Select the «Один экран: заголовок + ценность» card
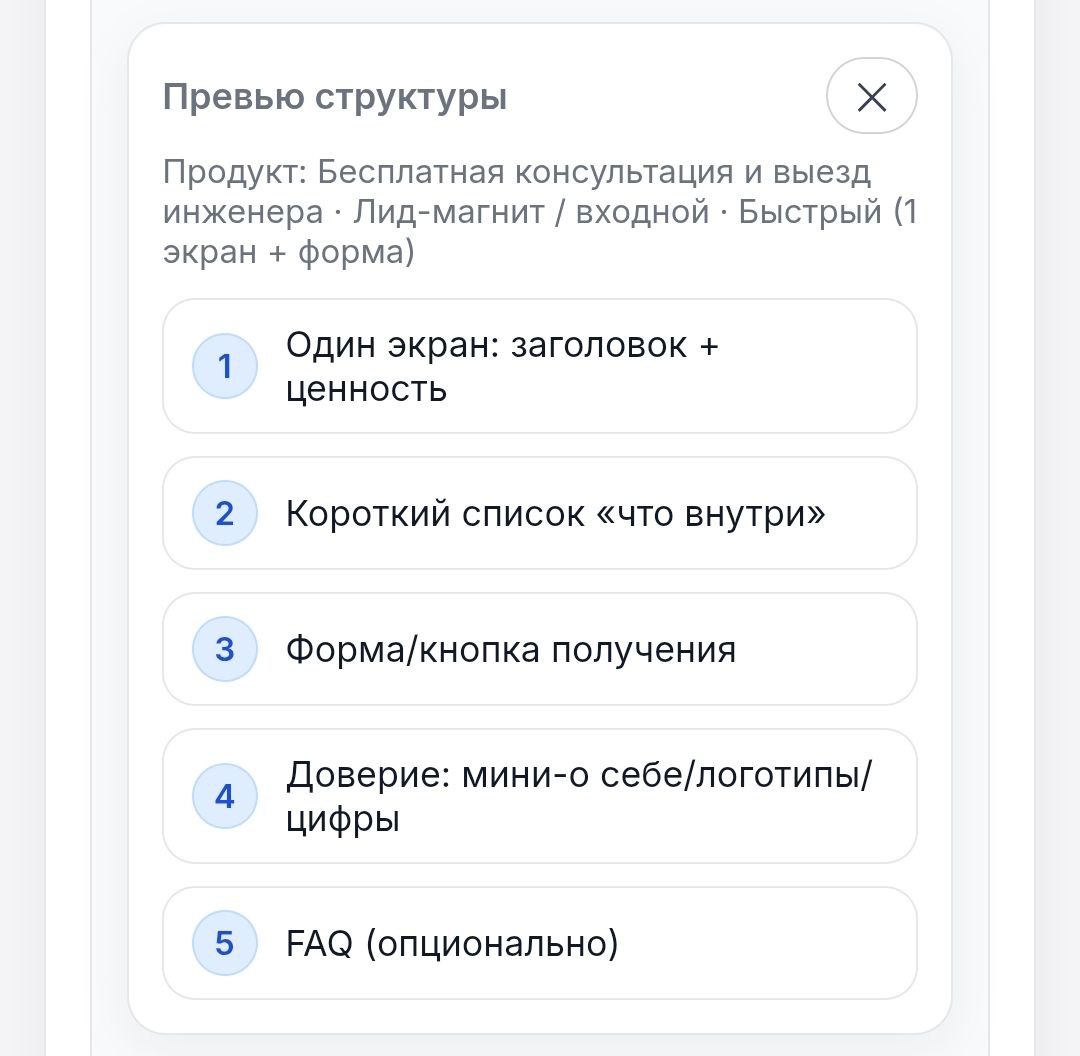Screen dimensions: 1080x1056 point(540,366)
